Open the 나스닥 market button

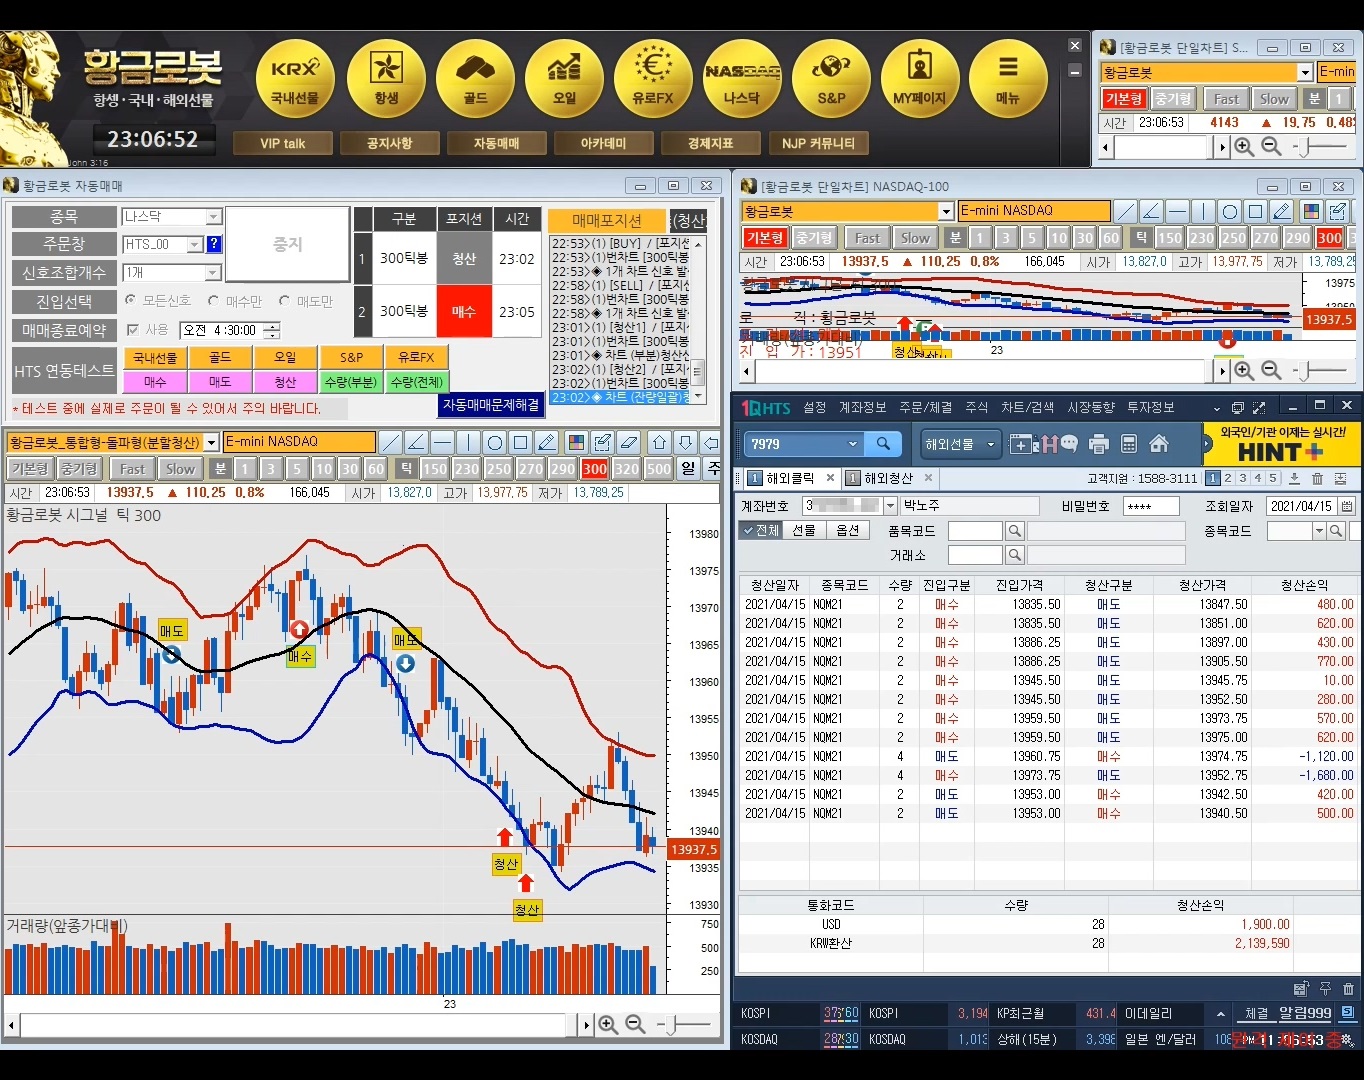coord(742,79)
